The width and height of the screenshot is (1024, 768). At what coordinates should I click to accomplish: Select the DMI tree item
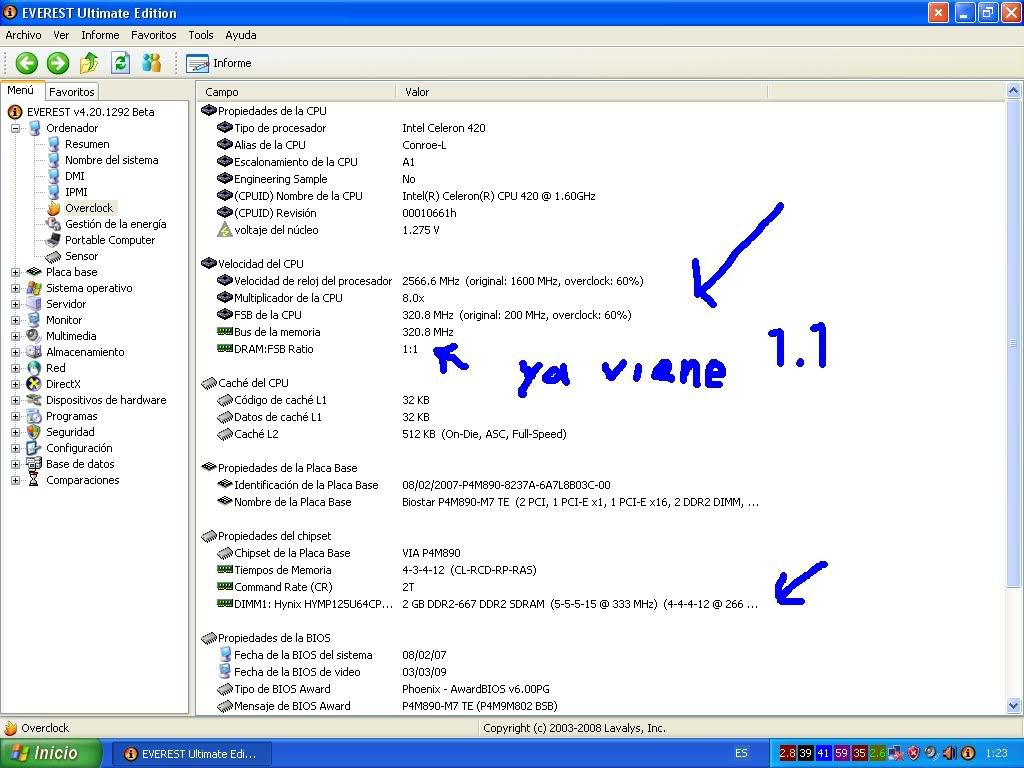pyautogui.click(x=74, y=176)
